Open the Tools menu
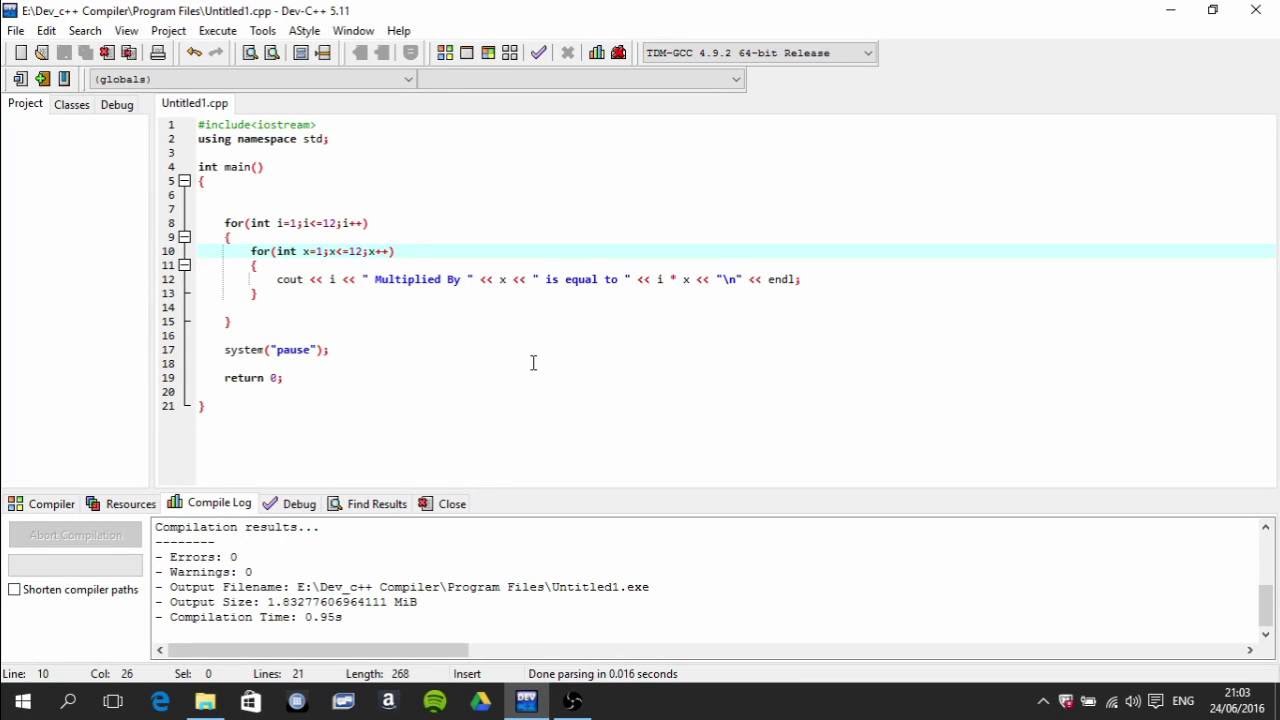This screenshot has width=1280, height=720. (263, 31)
